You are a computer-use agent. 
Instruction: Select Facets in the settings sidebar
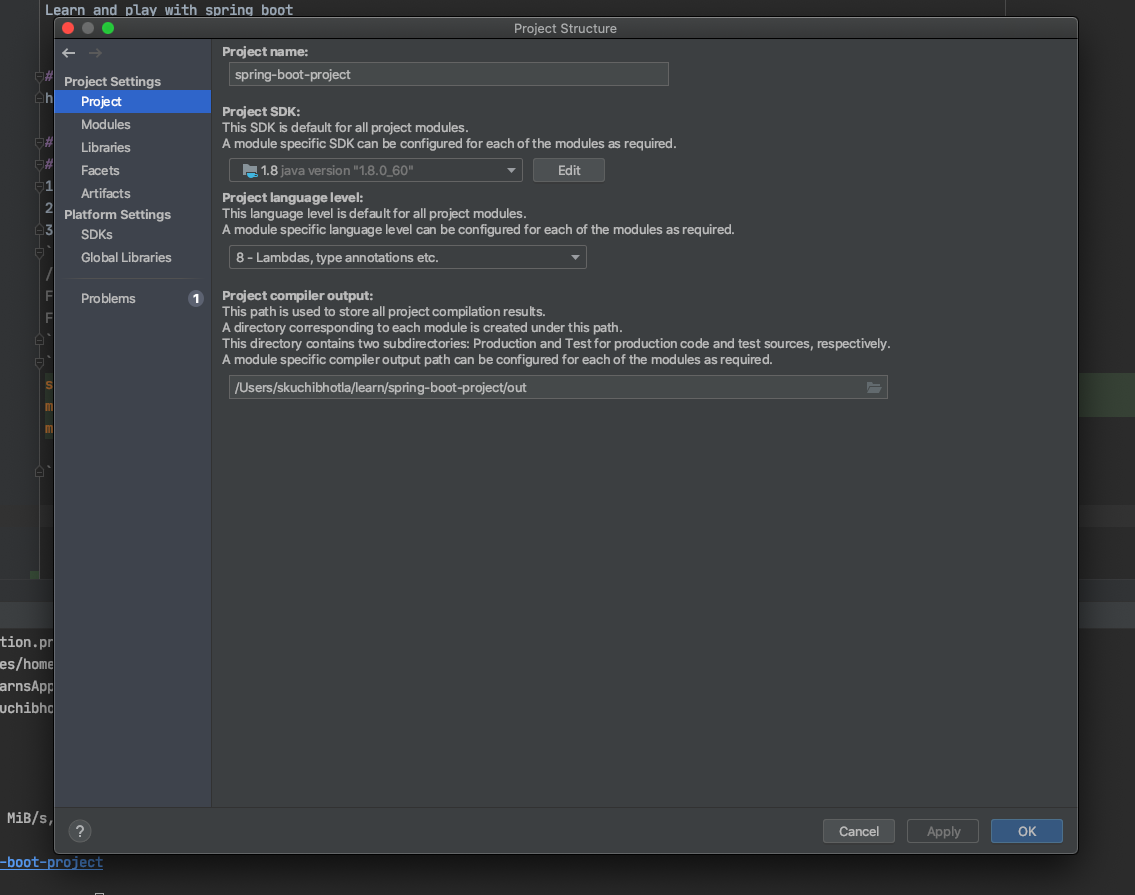point(99,170)
